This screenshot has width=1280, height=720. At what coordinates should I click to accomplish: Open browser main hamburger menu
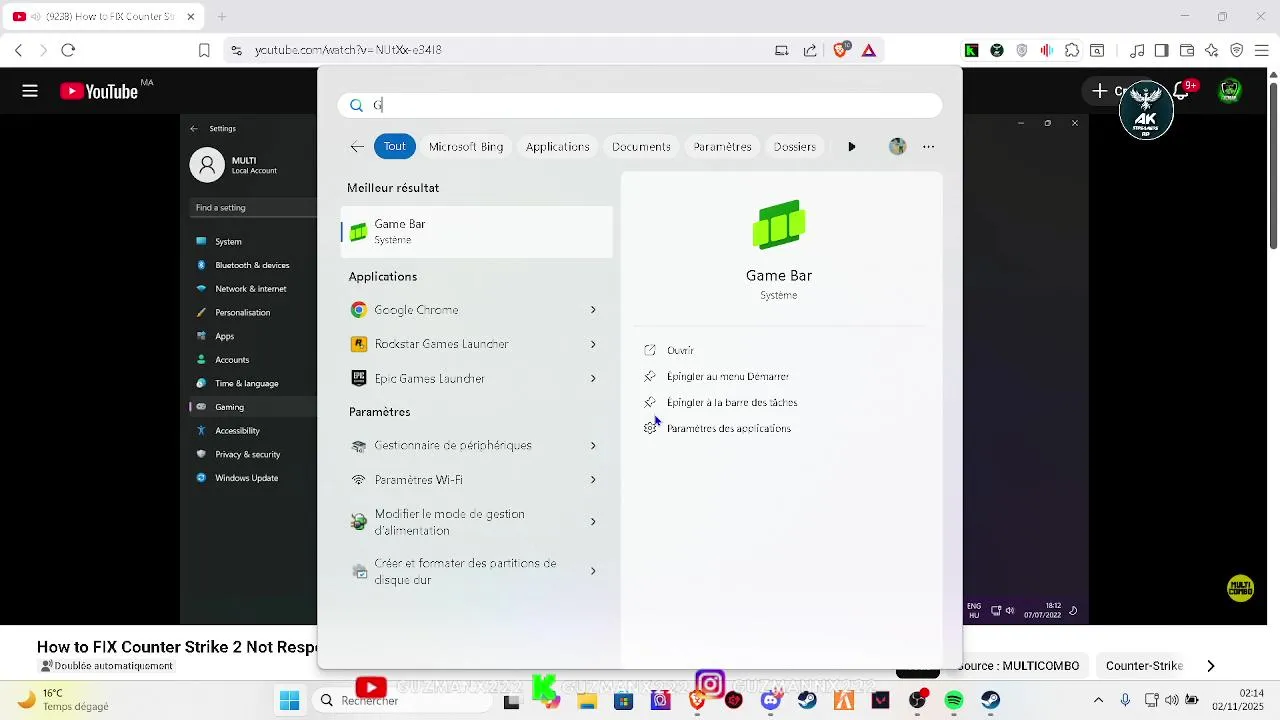(x=1262, y=50)
